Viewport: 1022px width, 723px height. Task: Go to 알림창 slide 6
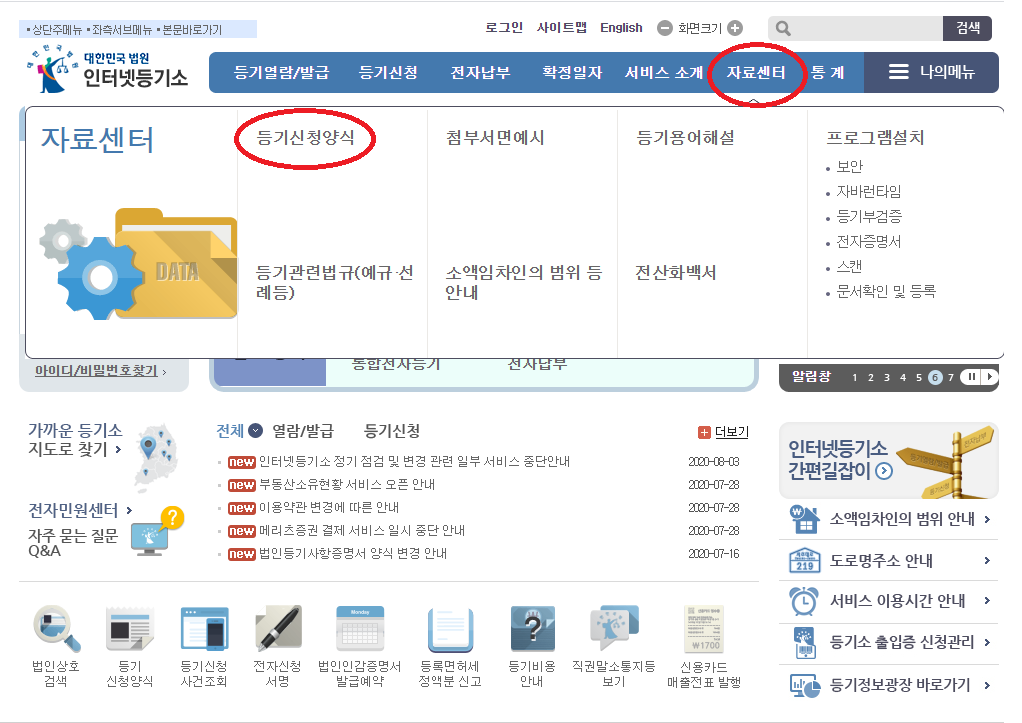[x=935, y=377]
